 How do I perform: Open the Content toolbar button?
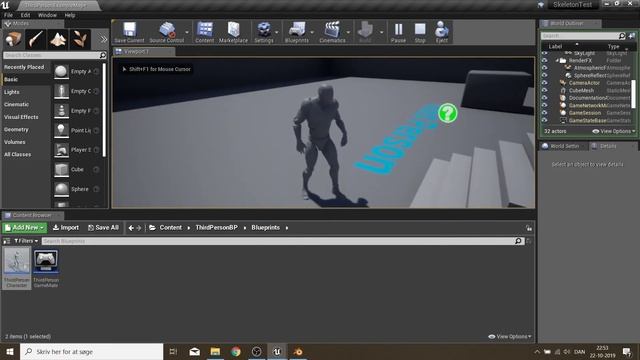[204, 30]
